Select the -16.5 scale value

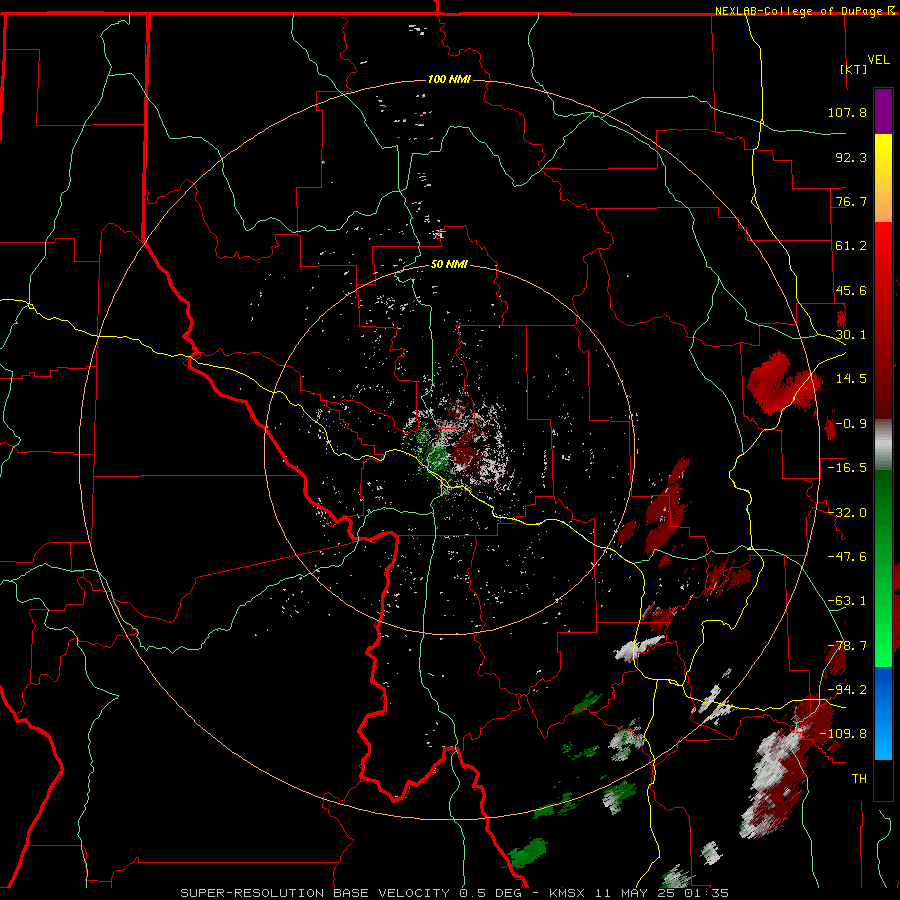tap(847, 468)
